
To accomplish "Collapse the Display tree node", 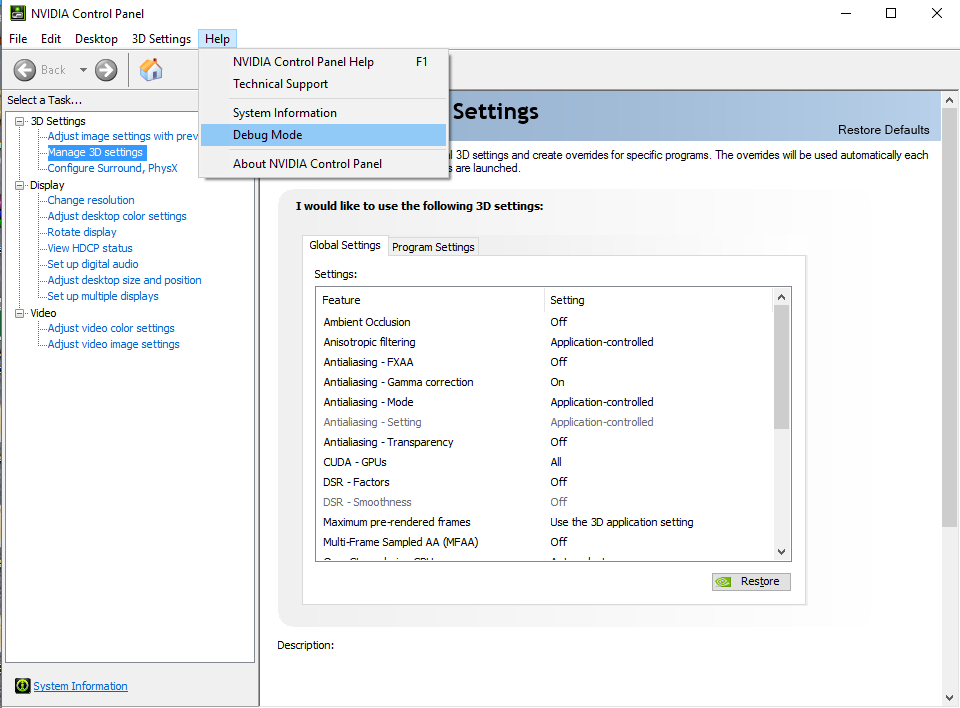I will (x=20, y=185).
